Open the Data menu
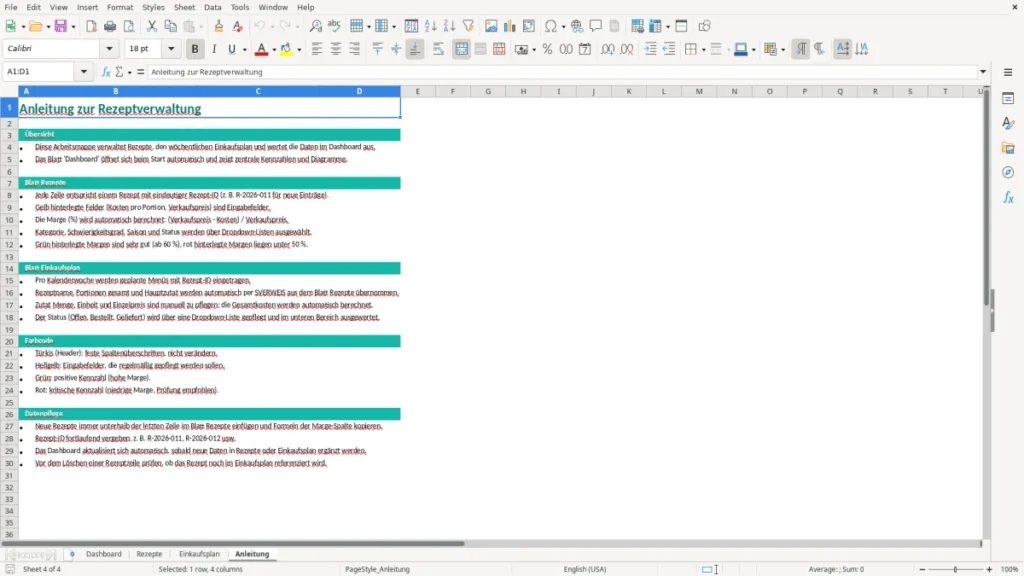This screenshot has height=576, width=1024. [212, 7]
